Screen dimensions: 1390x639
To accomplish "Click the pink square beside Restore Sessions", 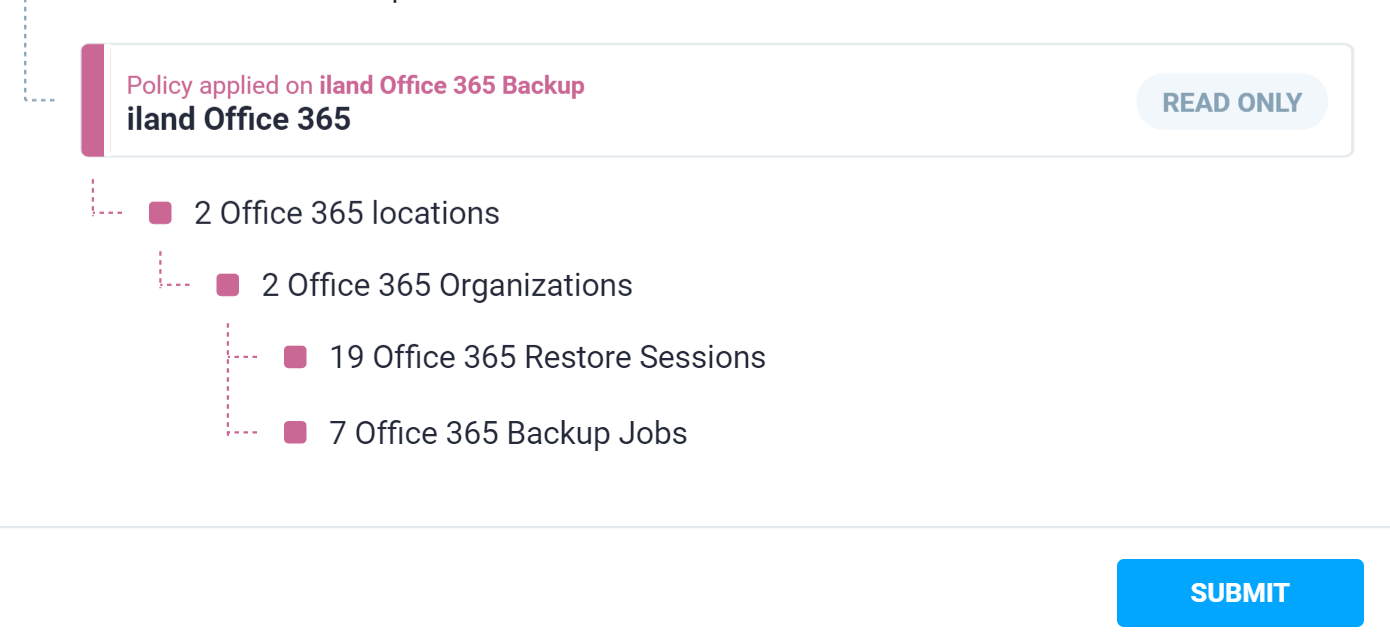I will click(295, 357).
